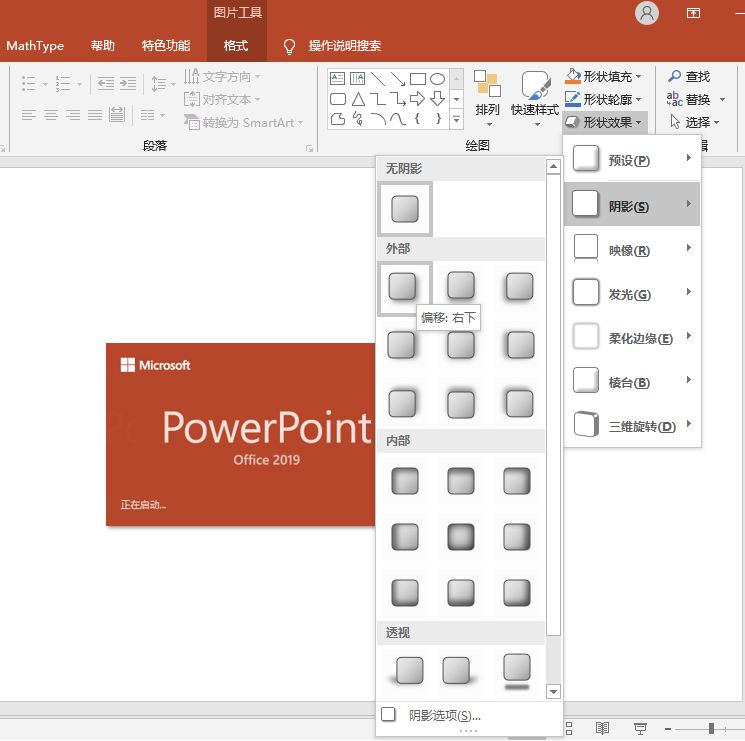Click the zoom slider handle
Viewport: 745px width, 741px height.
tap(711, 728)
